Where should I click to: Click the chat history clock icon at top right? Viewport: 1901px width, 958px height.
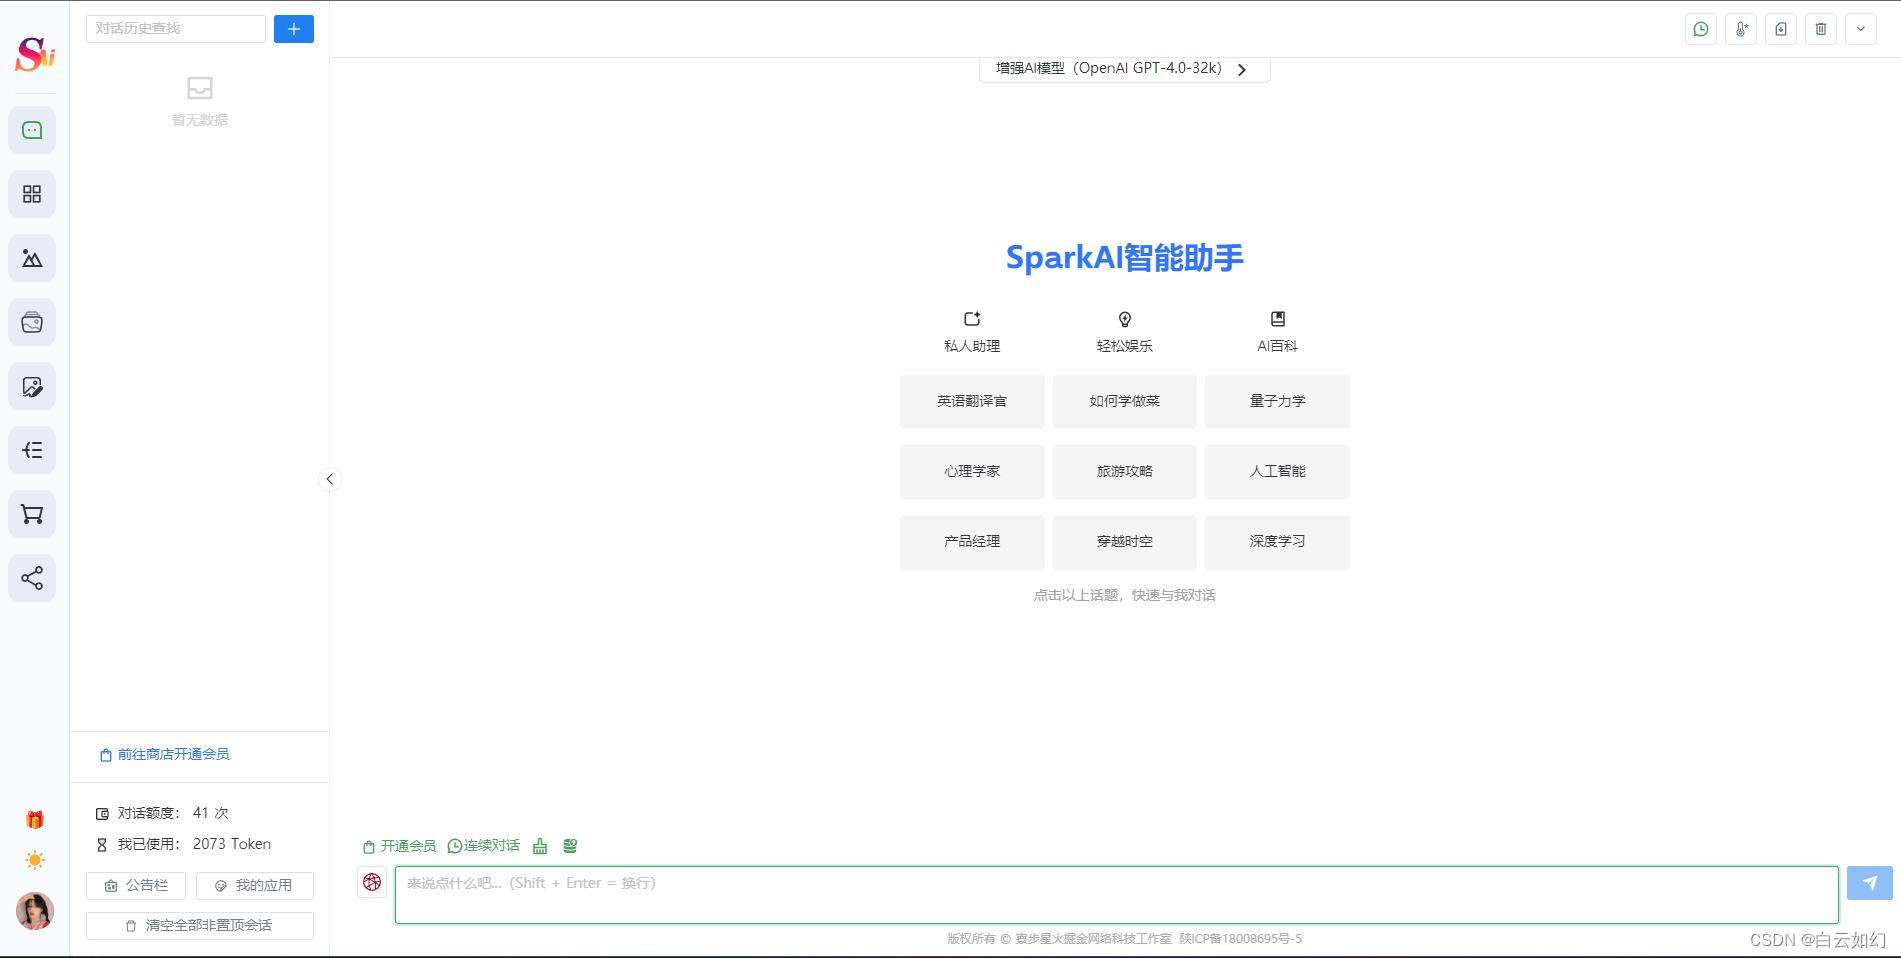pyautogui.click(x=1701, y=29)
